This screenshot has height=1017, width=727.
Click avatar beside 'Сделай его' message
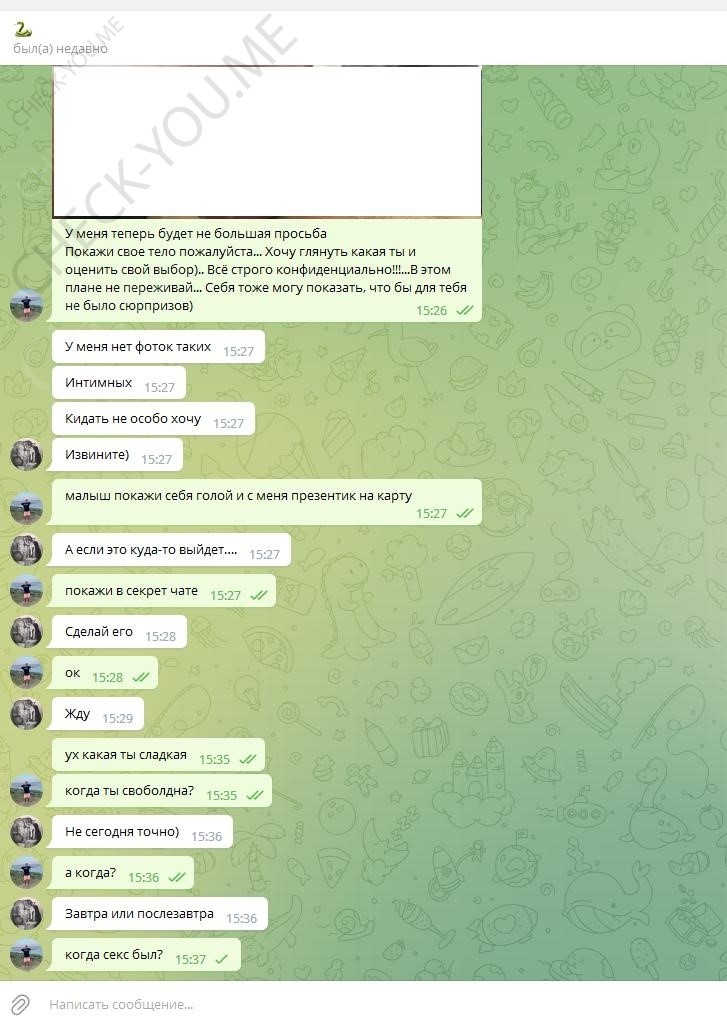point(27,631)
